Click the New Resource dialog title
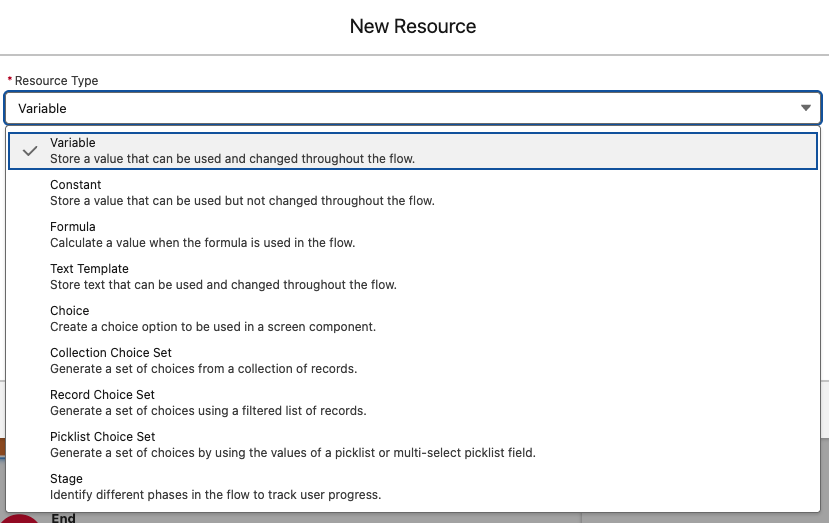 point(413,26)
